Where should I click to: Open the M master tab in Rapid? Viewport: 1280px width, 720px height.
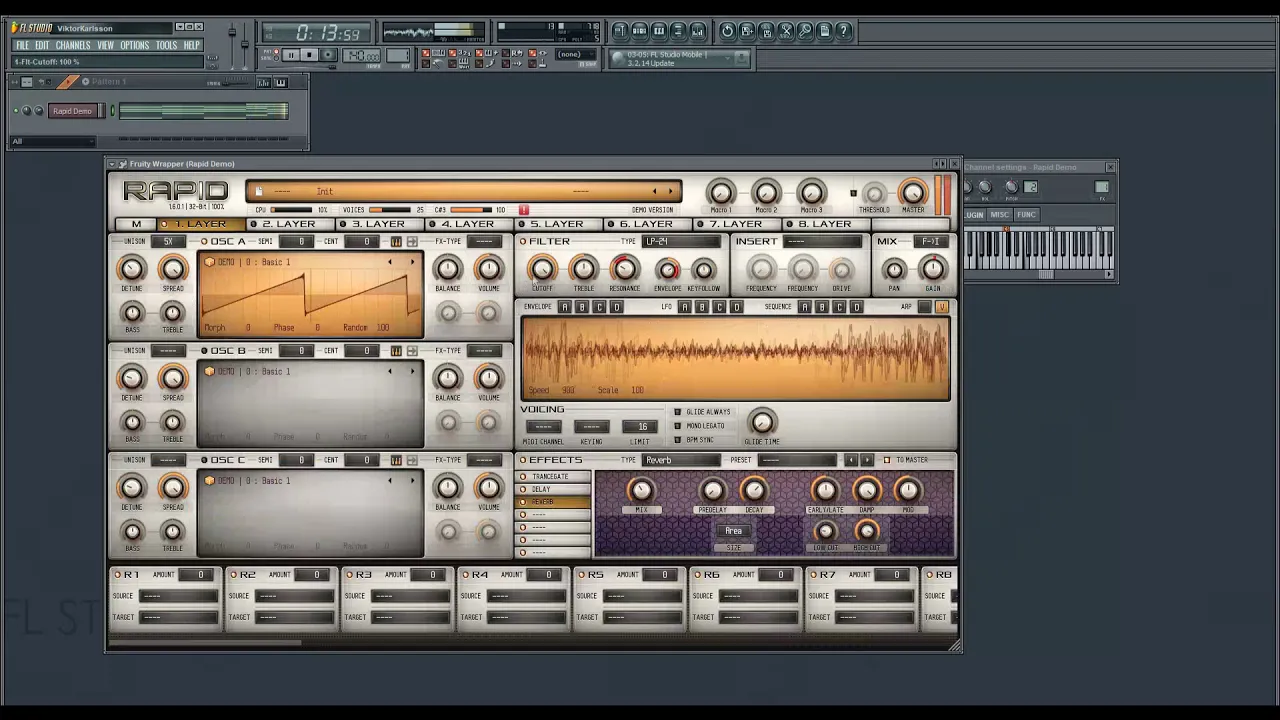136,224
